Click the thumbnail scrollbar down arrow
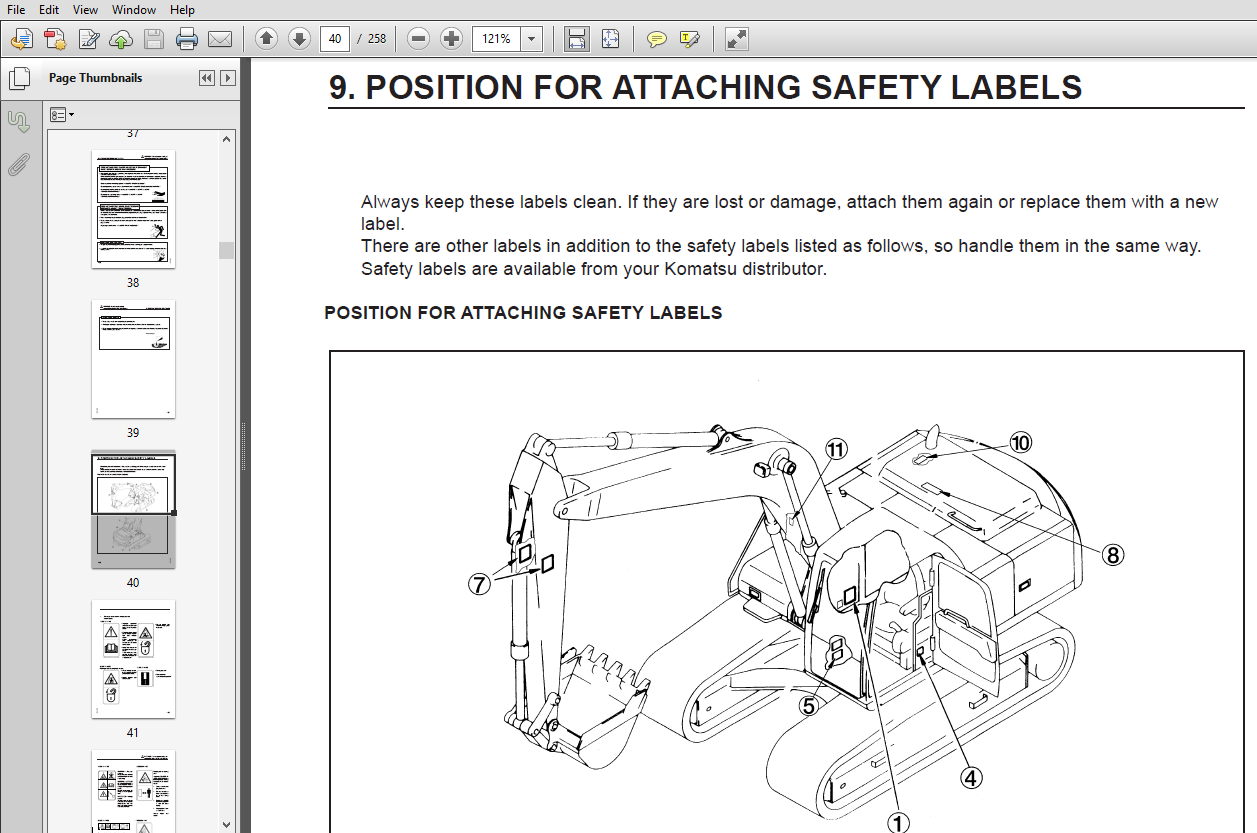 [x=227, y=825]
